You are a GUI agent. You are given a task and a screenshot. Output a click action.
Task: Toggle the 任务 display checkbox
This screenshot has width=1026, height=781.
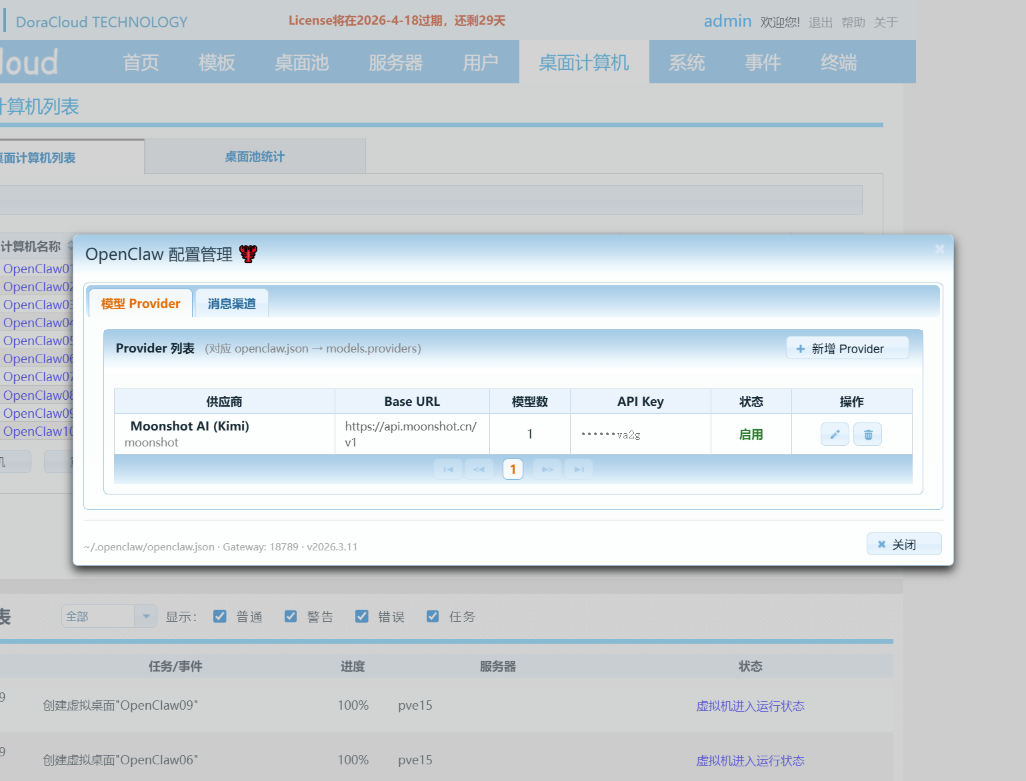coord(433,616)
